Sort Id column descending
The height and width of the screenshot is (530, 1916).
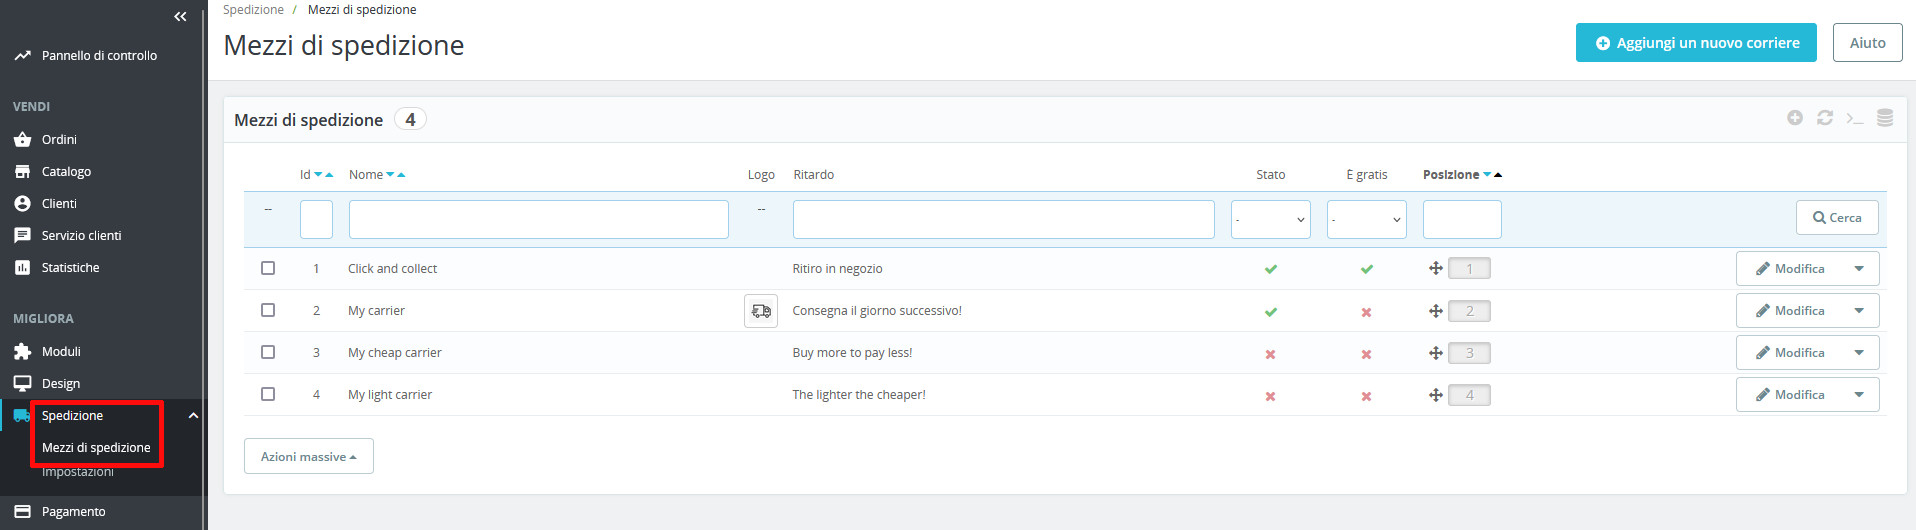pyautogui.click(x=318, y=175)
